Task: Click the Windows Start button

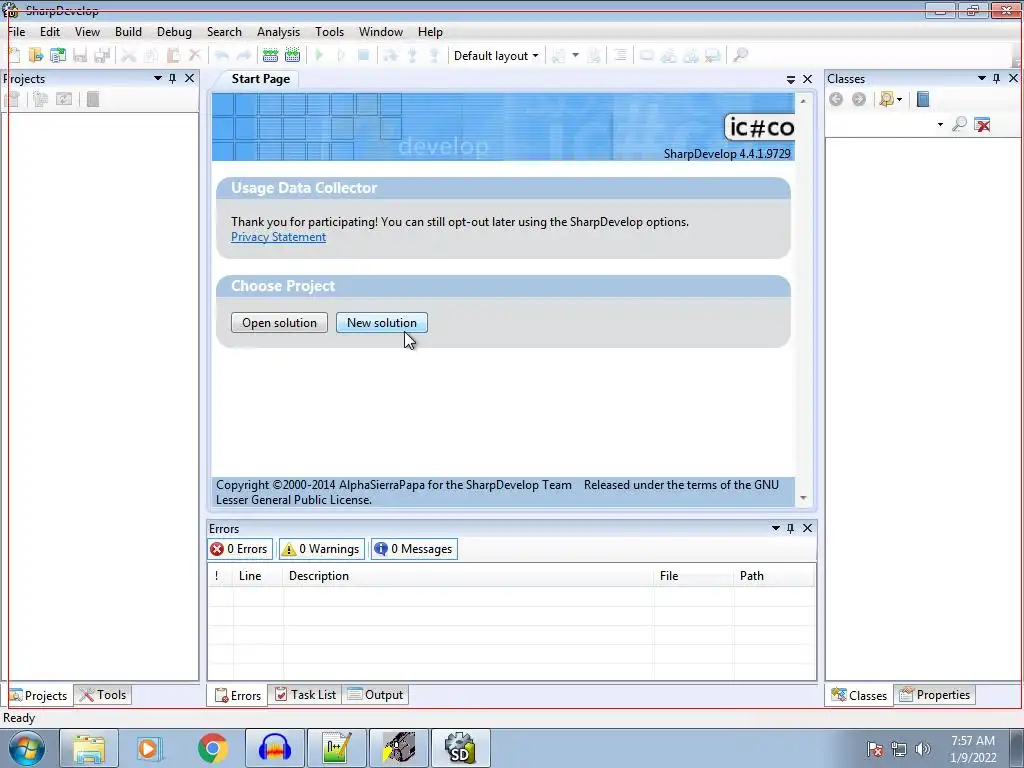Action: [26, 748]
